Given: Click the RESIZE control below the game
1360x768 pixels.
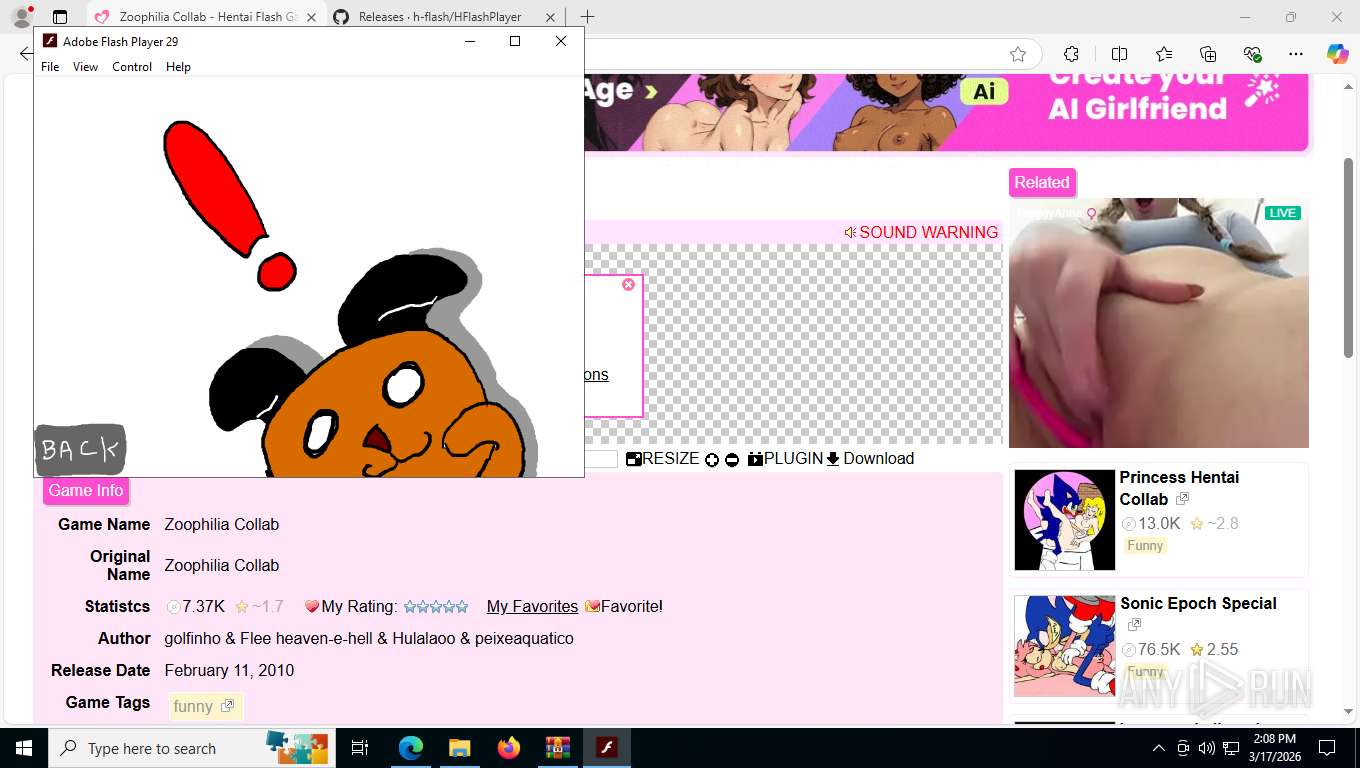Looking at the screenshot, I should tap(662, 458).
